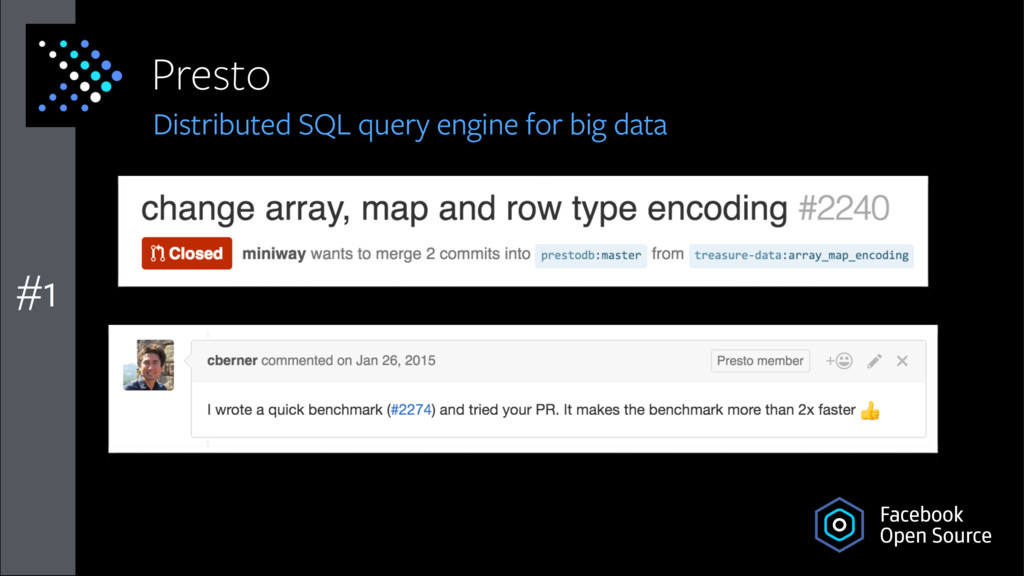Click the Presto dotted logo

pyautogui.click(x=80, y=76)
